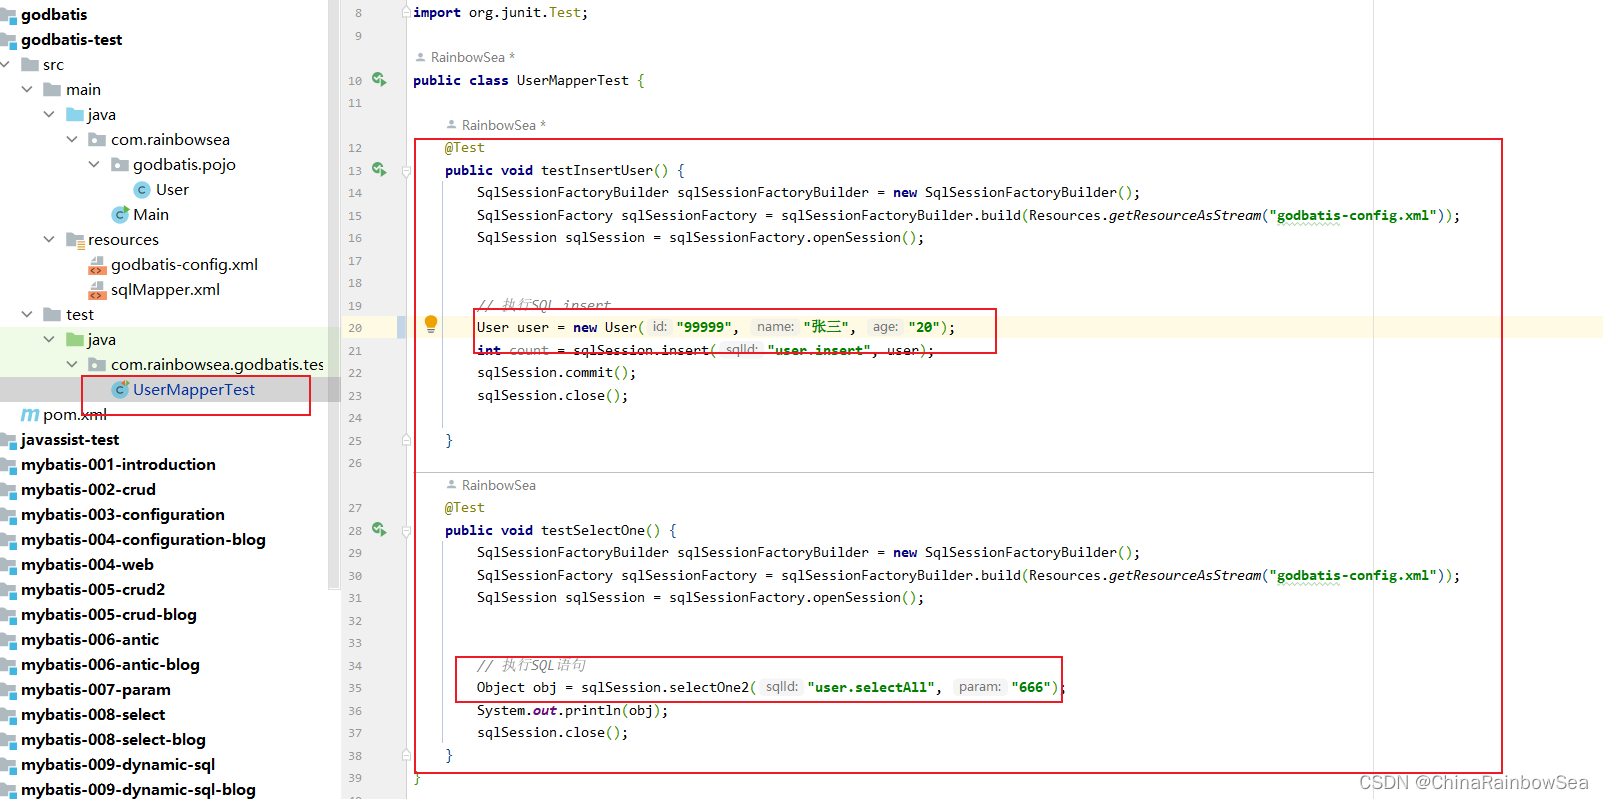Image resolution: width=1603 pixels, height=799 pixels.
Task: Open the javassist-test module
Action: point(70,440)
